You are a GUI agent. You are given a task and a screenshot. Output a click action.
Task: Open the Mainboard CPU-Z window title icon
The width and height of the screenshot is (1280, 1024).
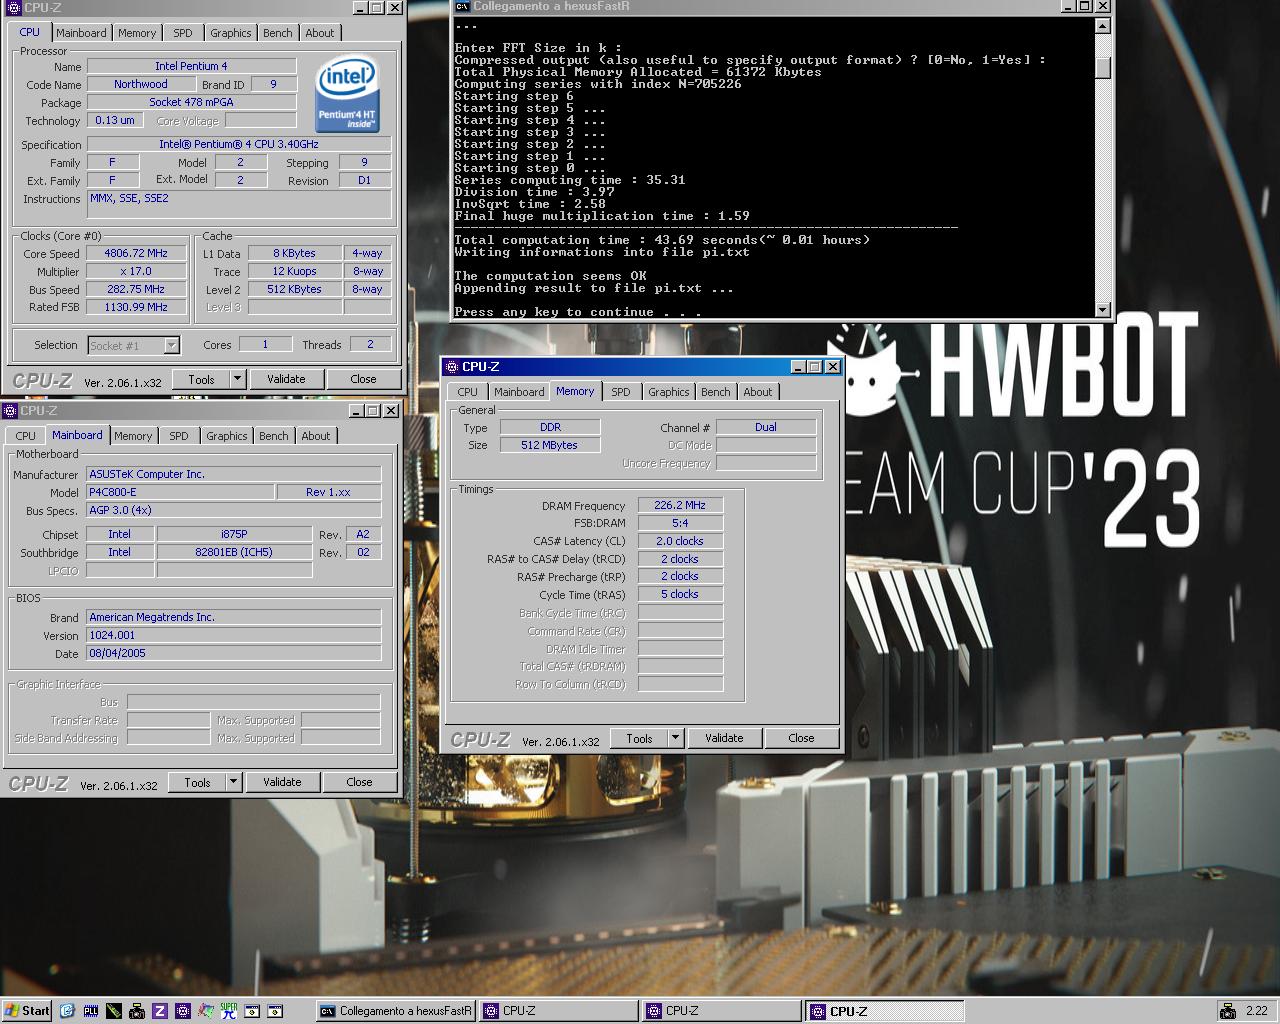coord(10,411)
